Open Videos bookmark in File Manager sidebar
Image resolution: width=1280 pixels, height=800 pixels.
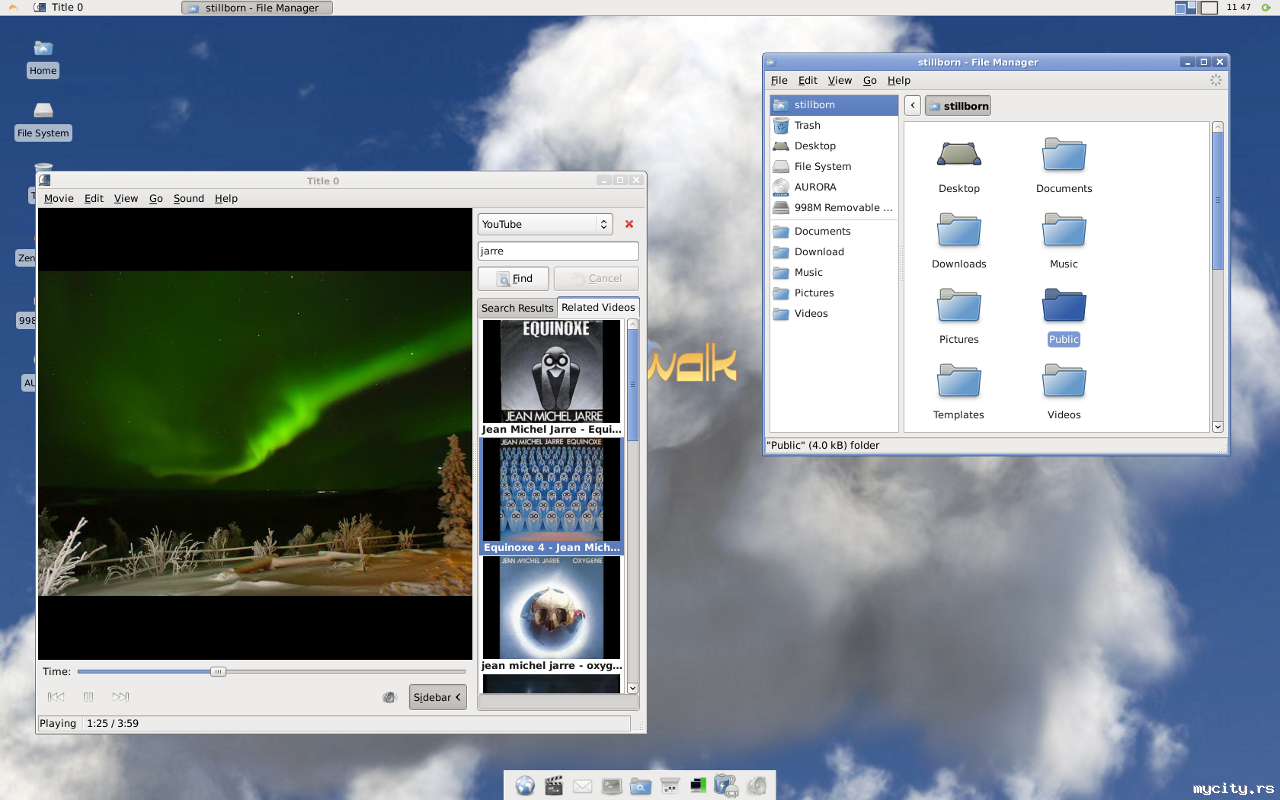coord(834,314)
